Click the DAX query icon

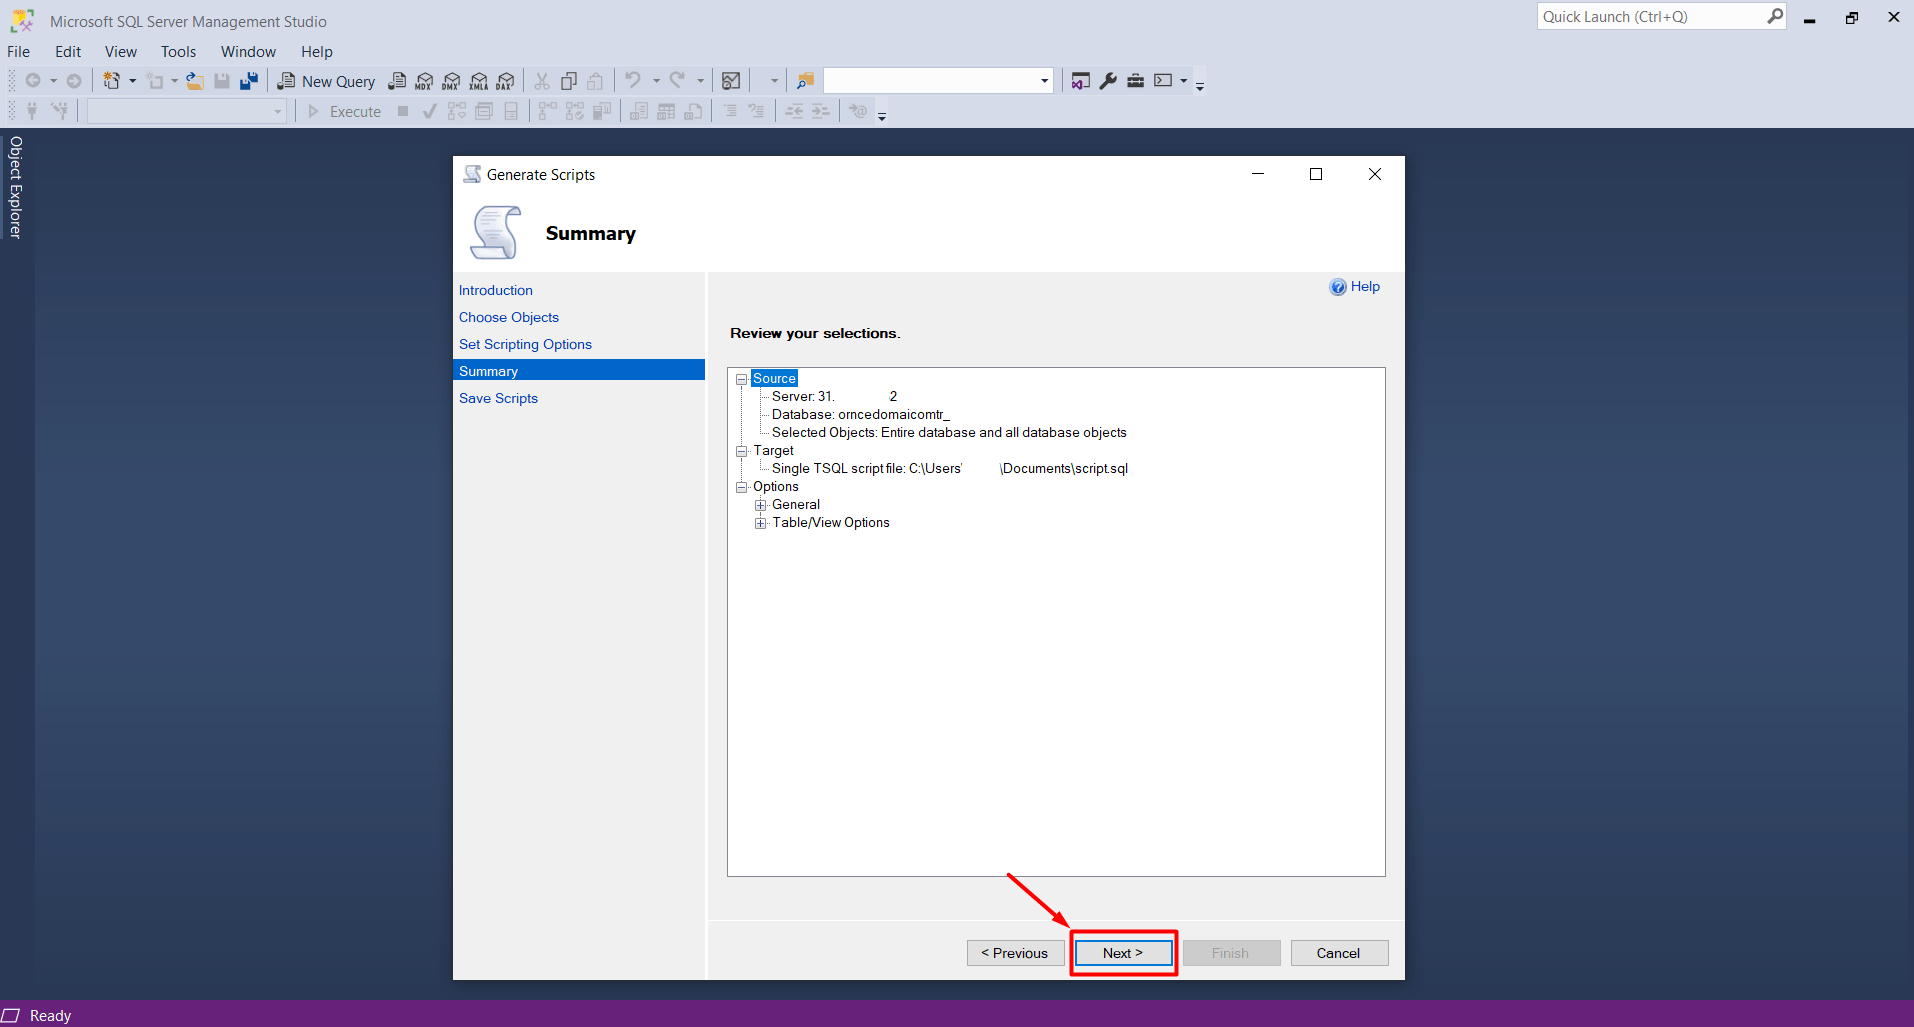(506, 81)
